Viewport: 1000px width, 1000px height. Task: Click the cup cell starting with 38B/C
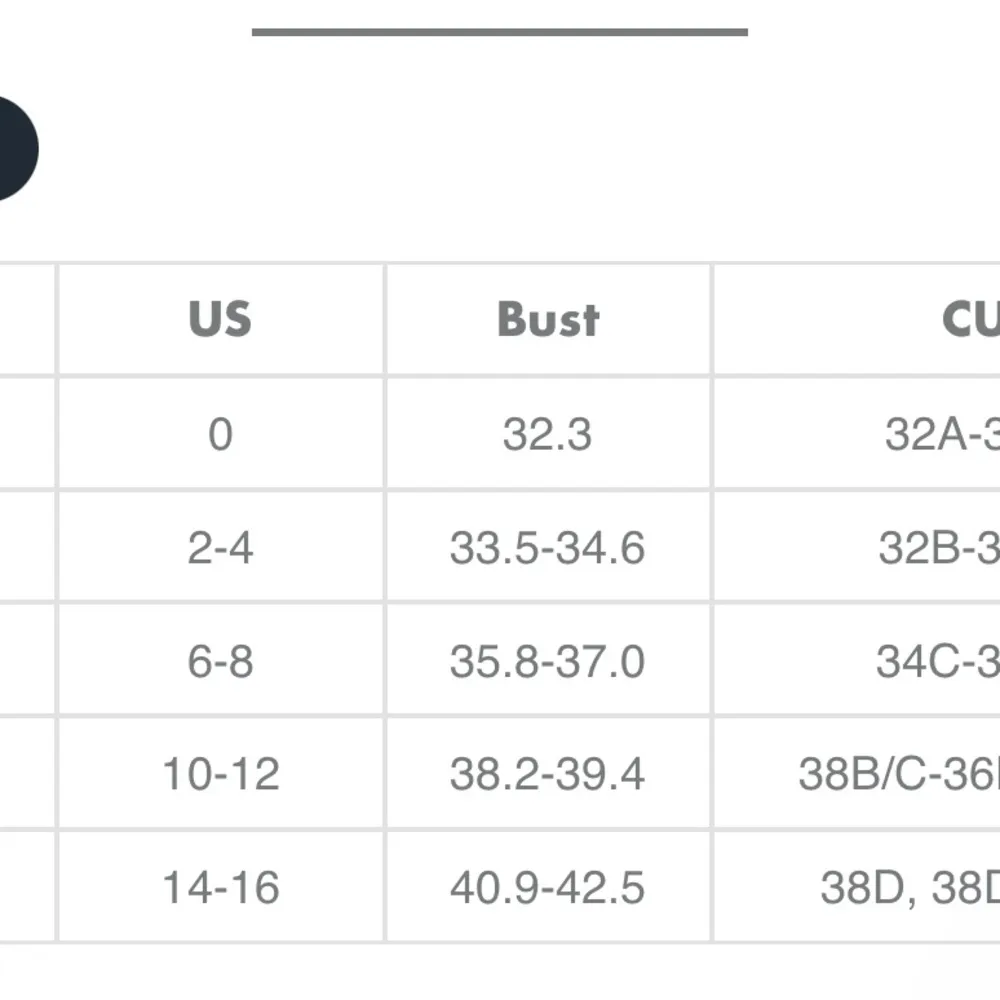pos(900,774)
